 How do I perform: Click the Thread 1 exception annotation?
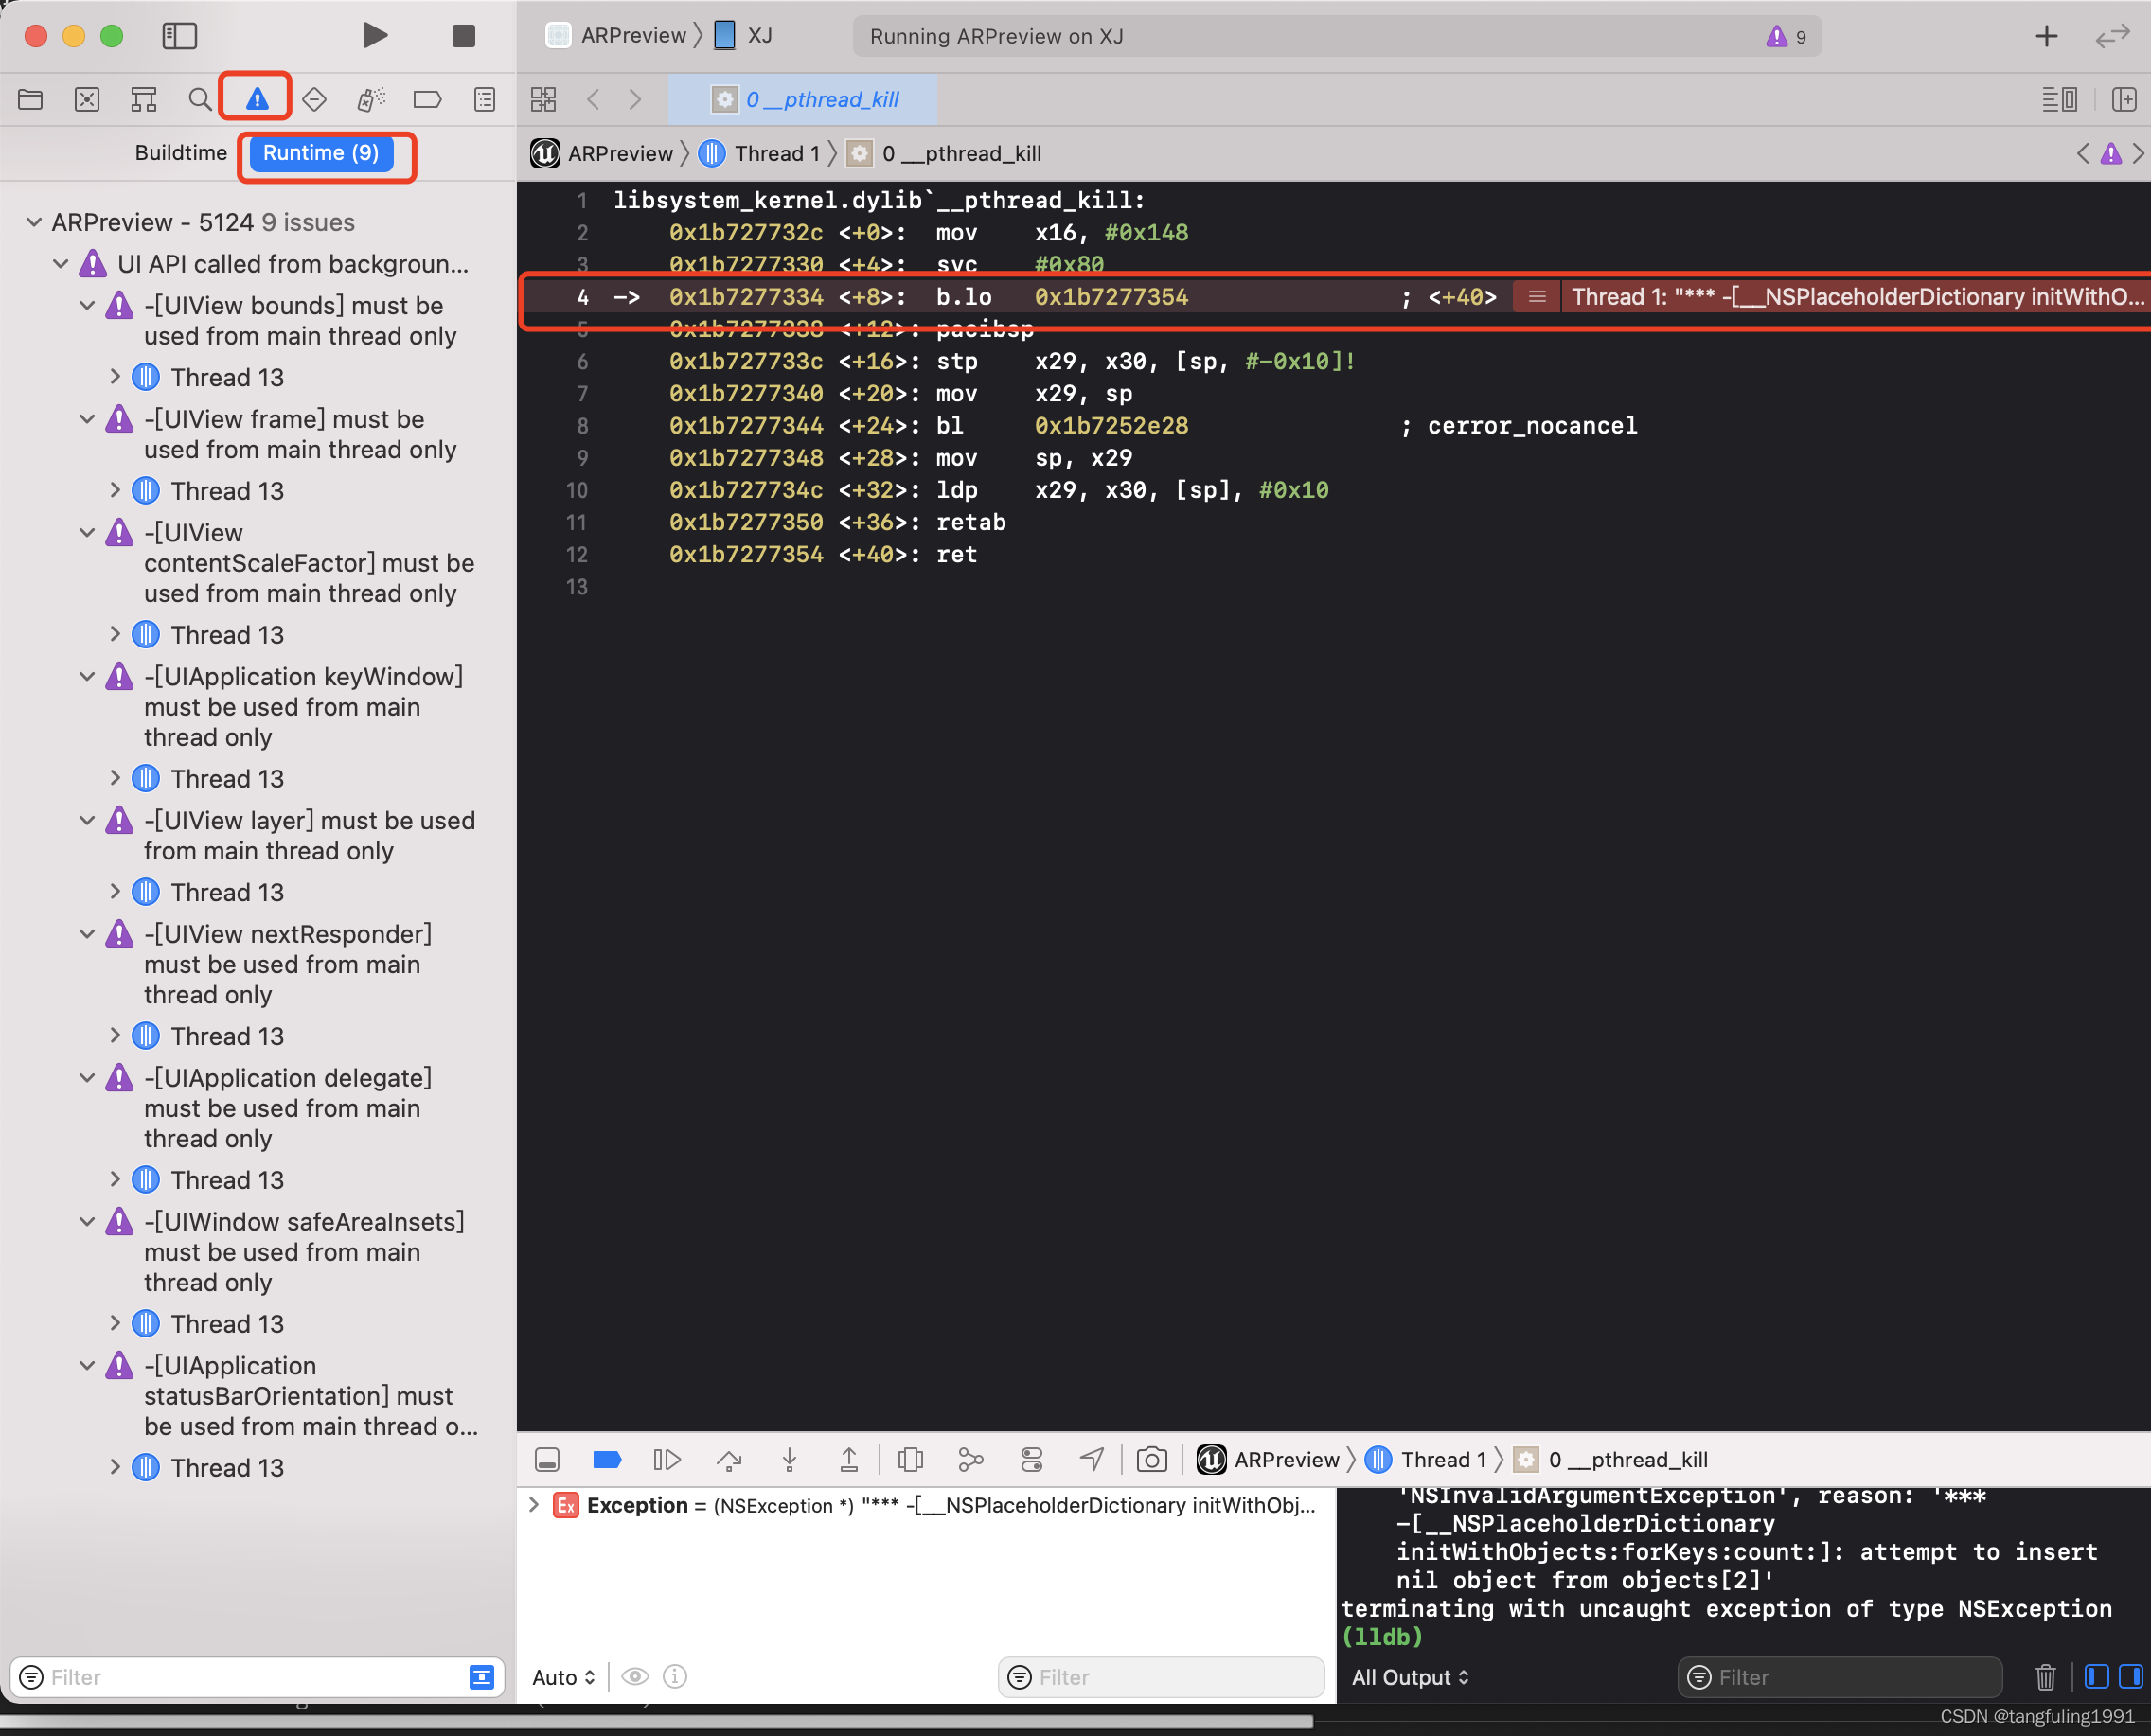(1856, 297)
